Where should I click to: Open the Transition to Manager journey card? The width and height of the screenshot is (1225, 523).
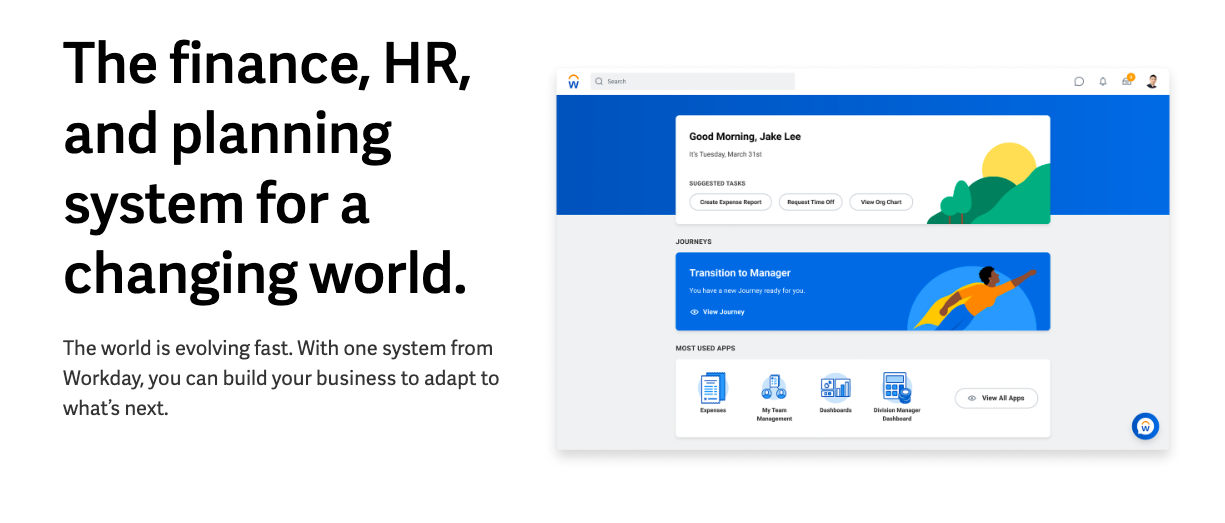863,291
